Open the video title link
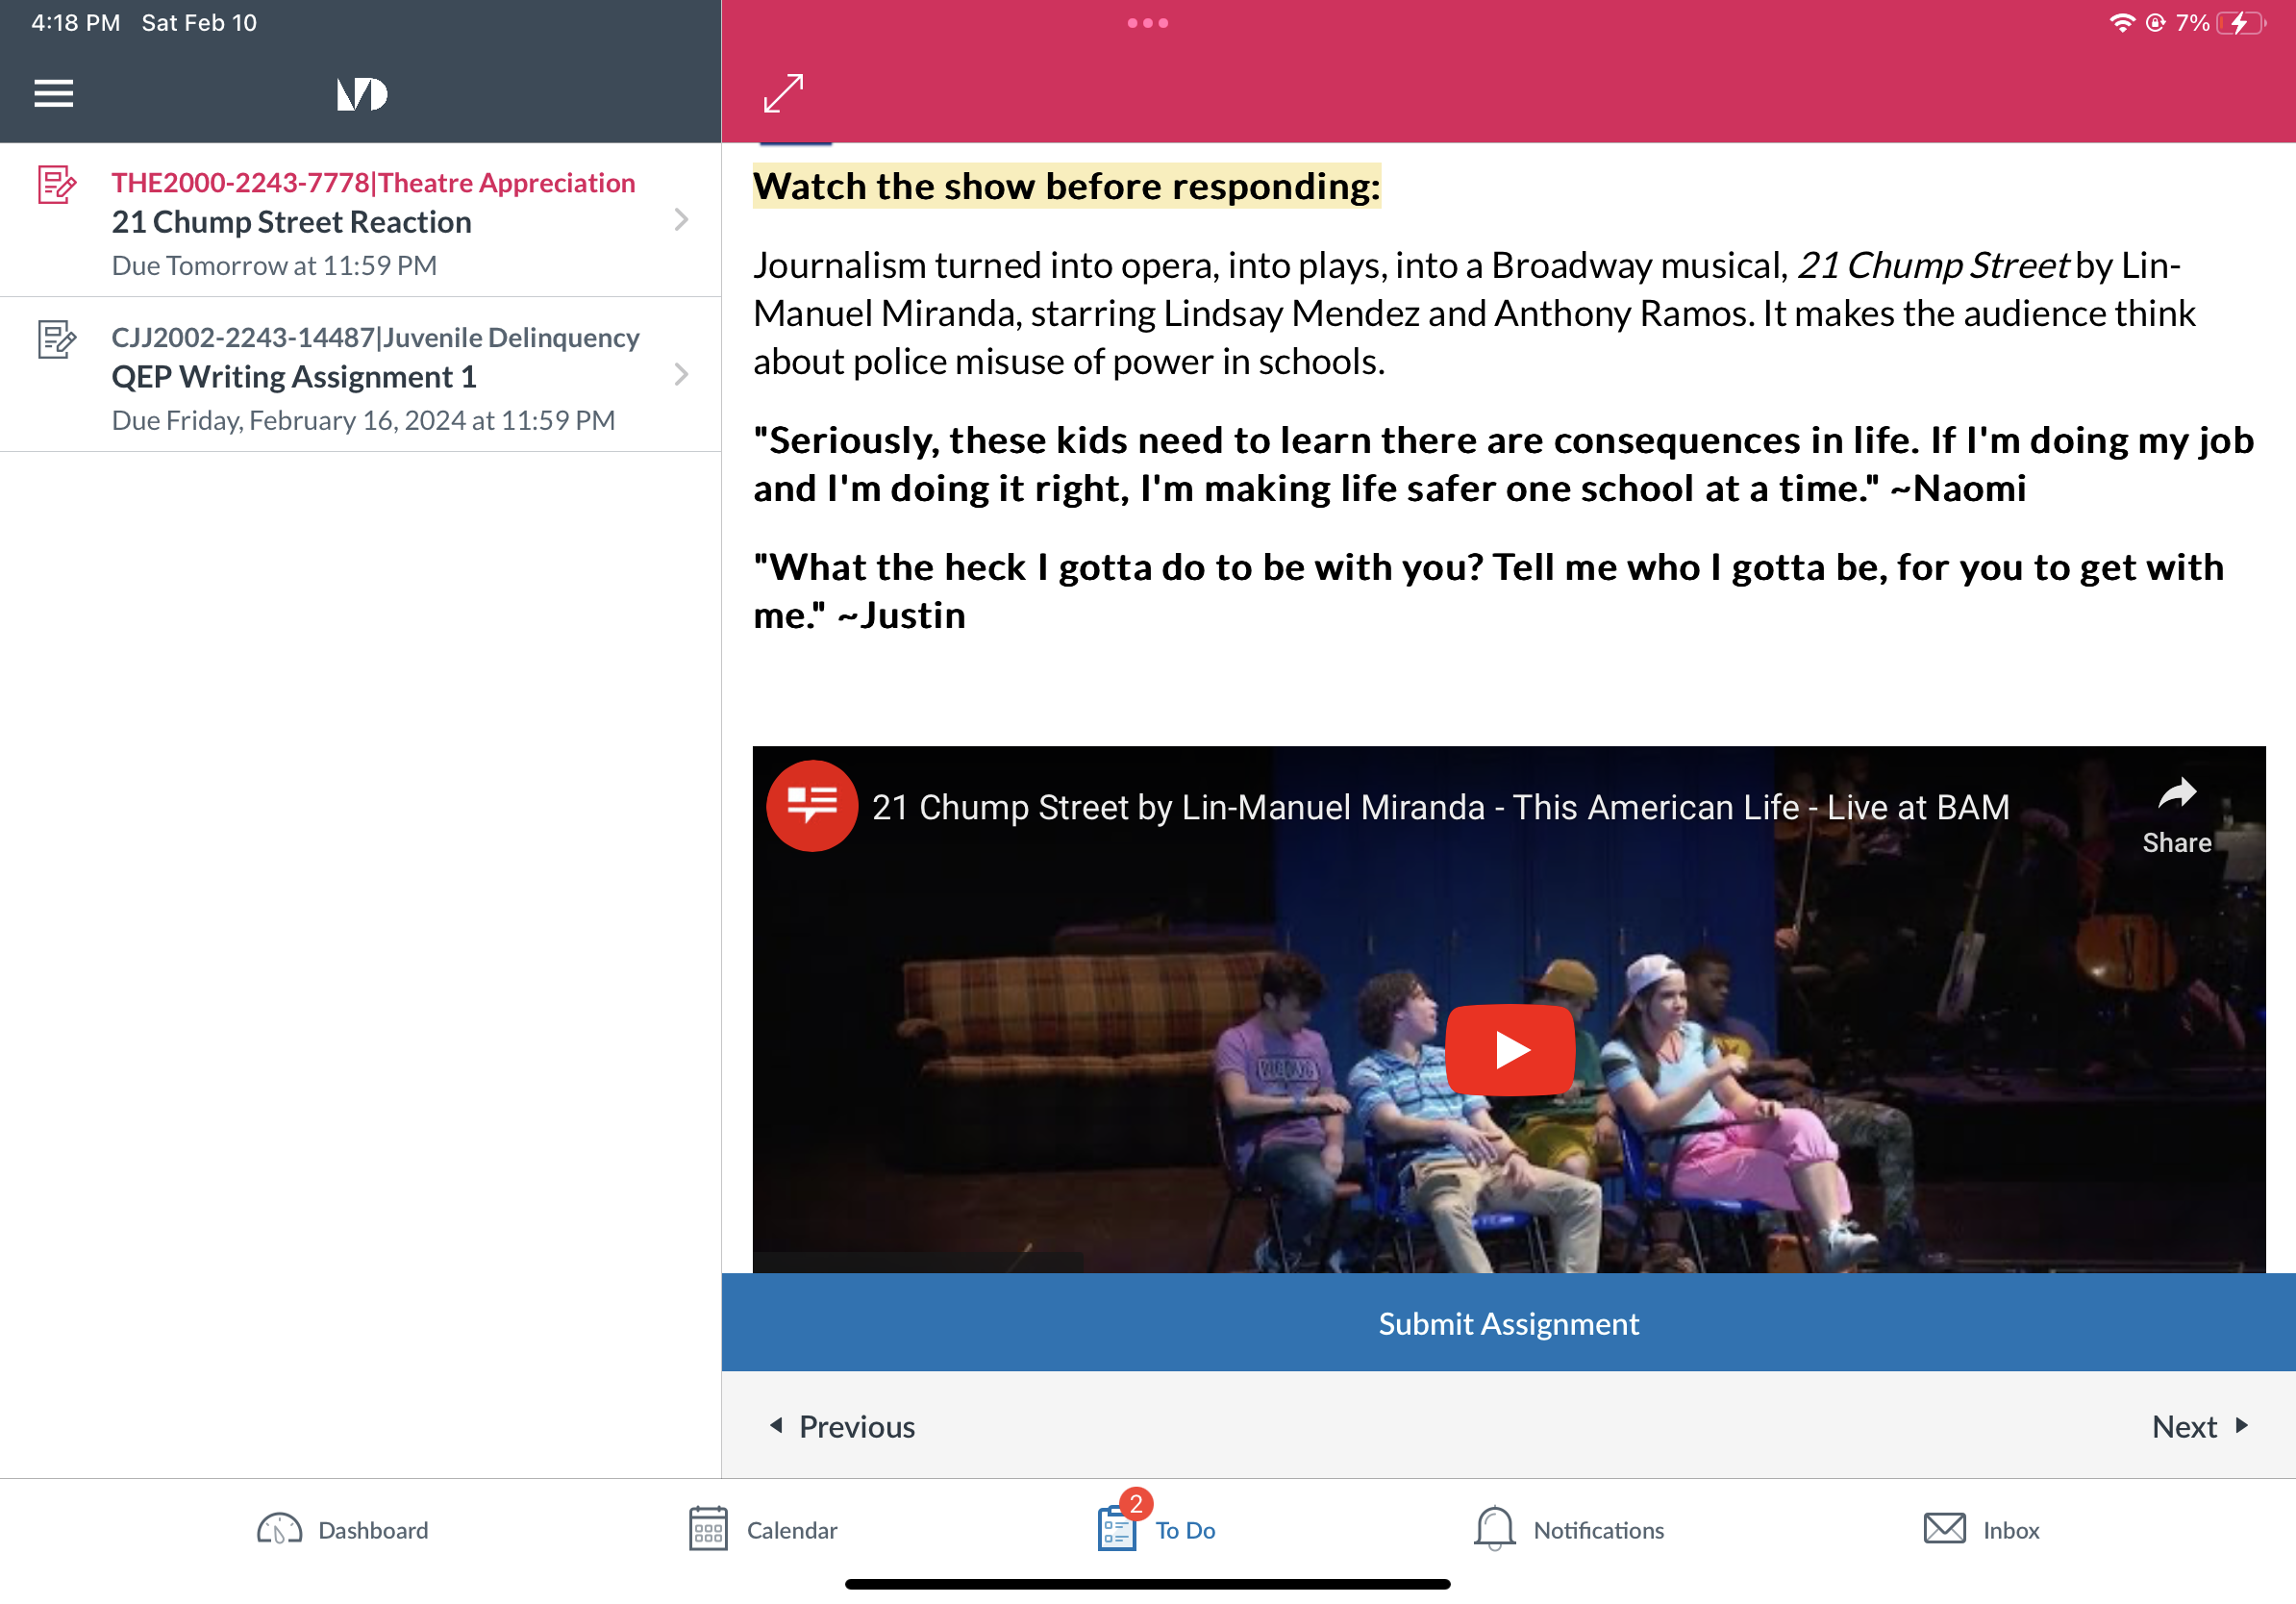 coord(1440,808)
